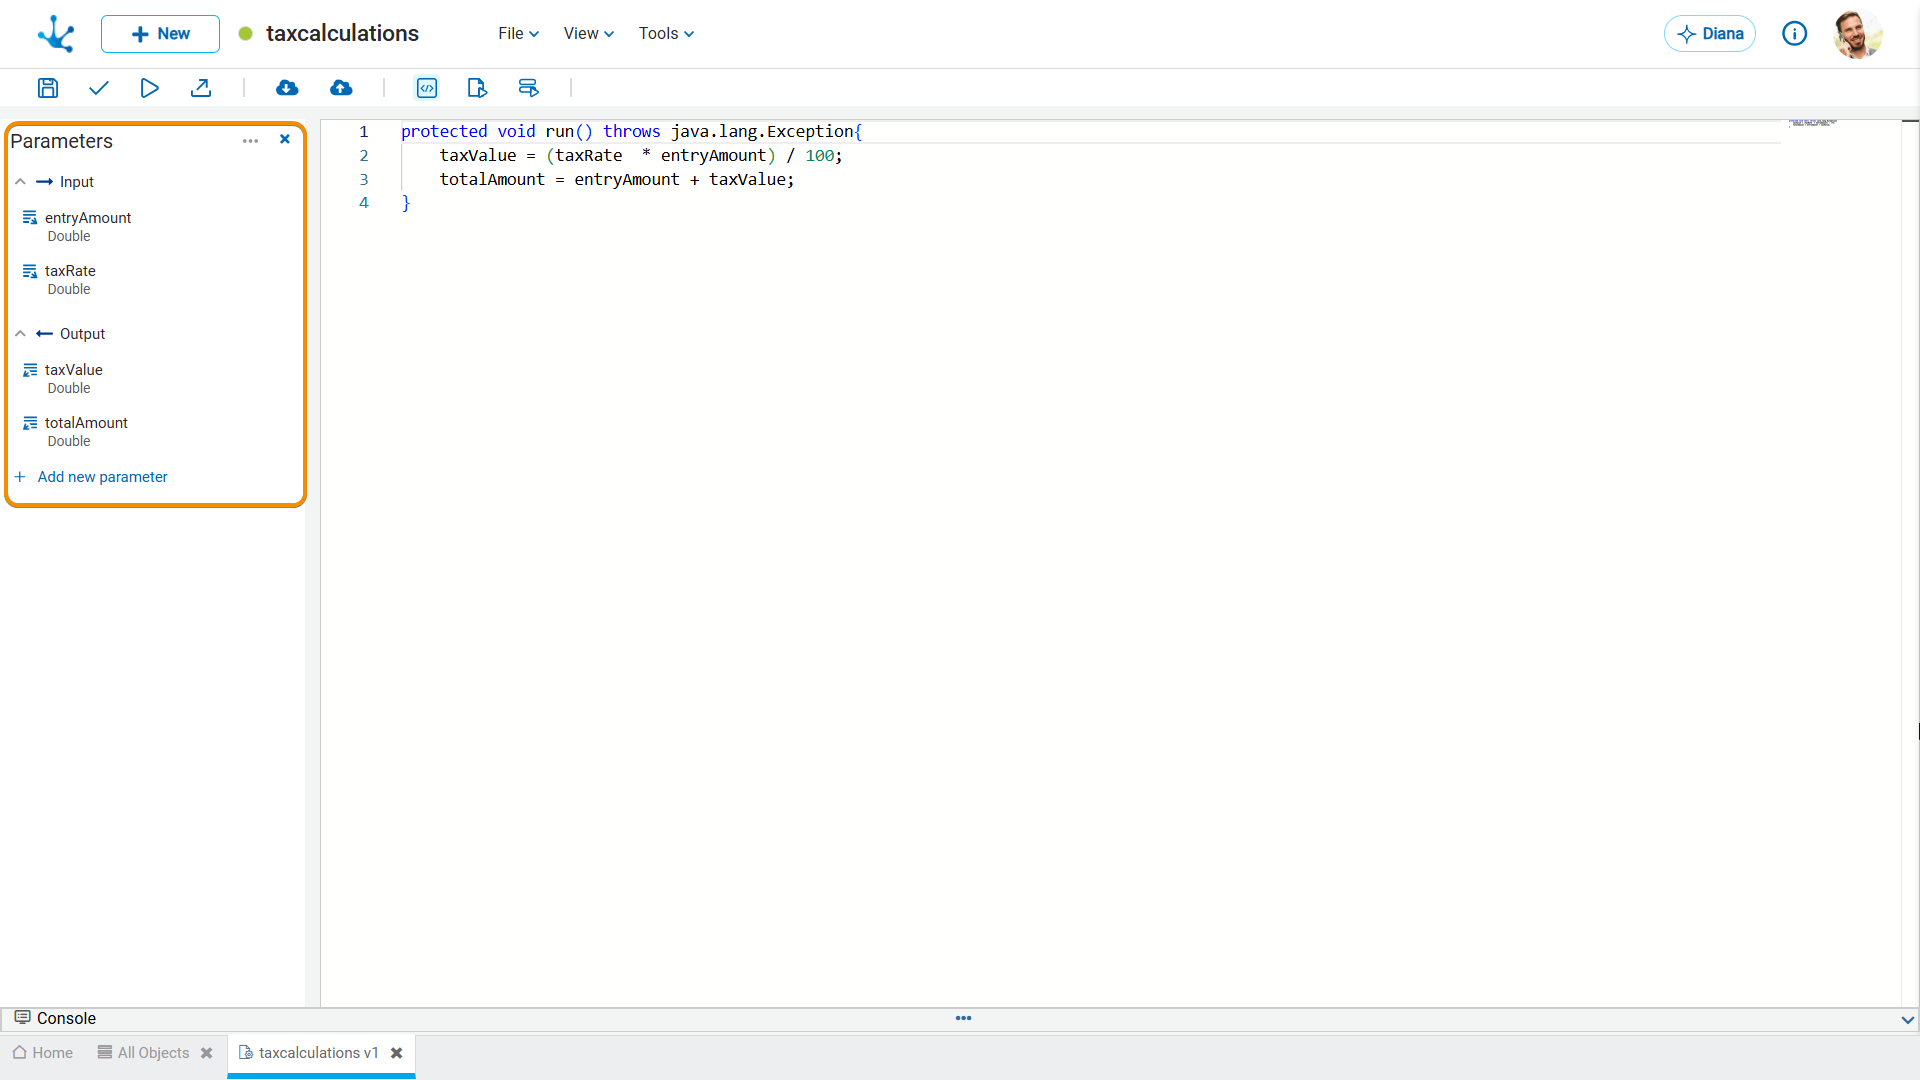Click the Save disk icon in toolbar
The image size is (1920, 1080).
click(47, 88)
